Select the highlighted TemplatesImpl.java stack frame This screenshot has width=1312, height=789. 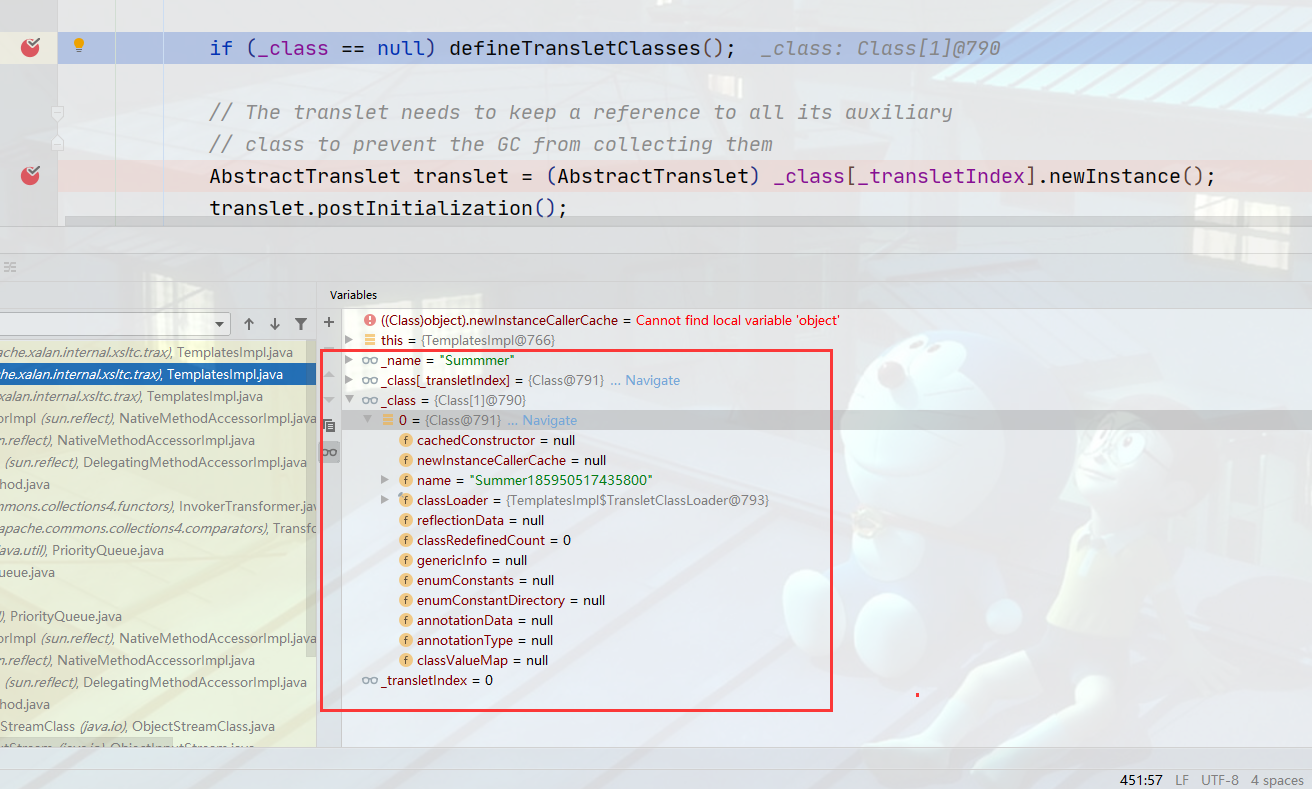158,374
